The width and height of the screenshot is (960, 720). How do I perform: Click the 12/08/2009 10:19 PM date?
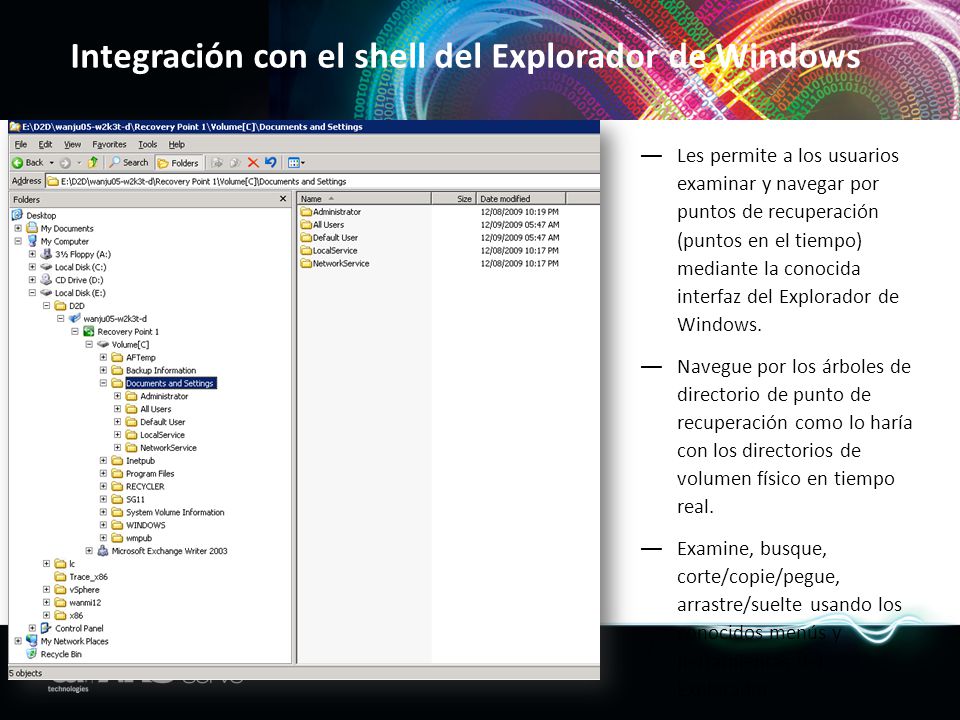click(x=519, y=212)
